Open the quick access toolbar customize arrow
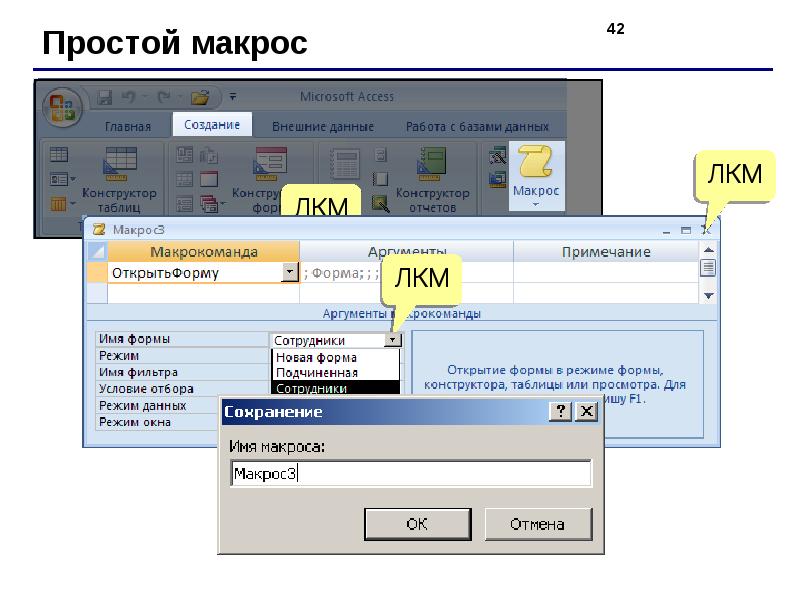The height and width of the screenshot is (600, 800). [233, 96]
